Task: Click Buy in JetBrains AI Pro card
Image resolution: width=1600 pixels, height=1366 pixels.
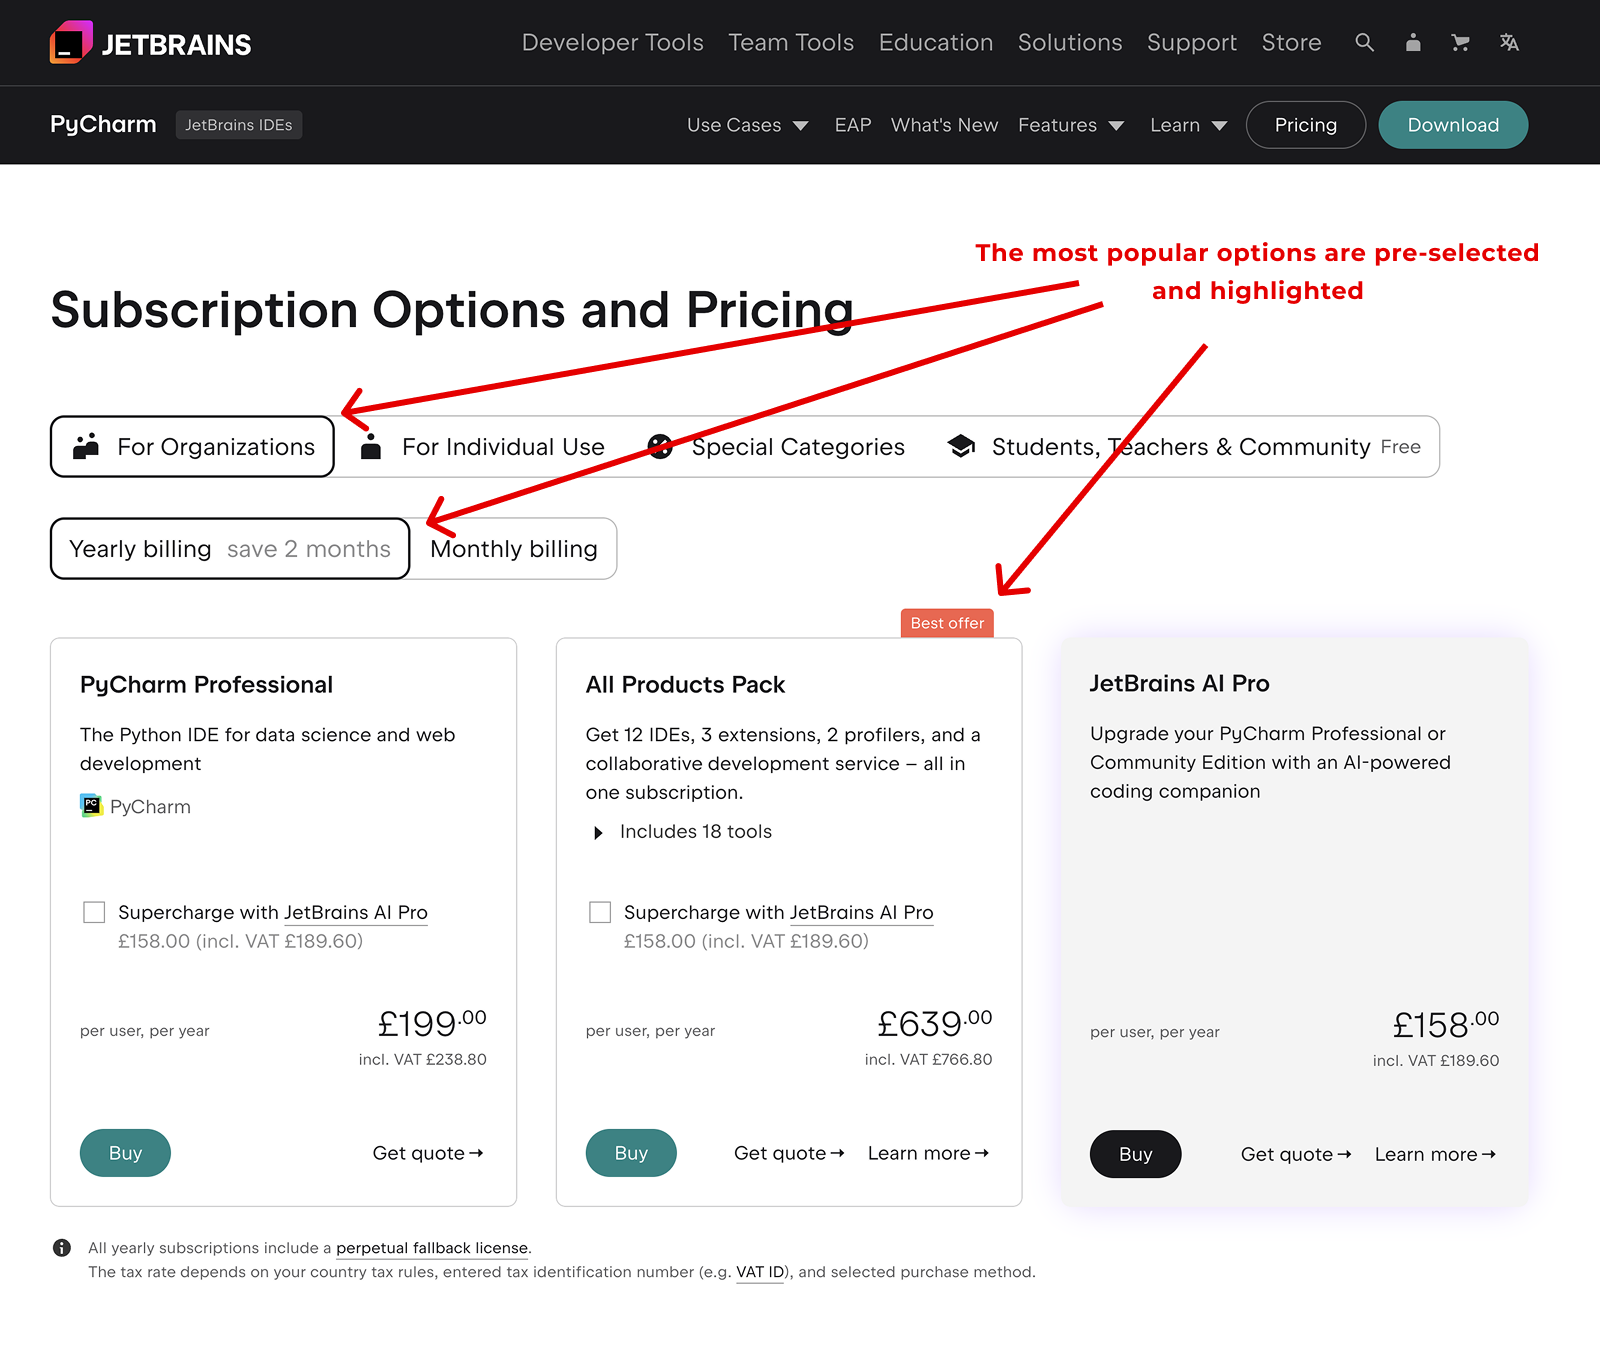Action: pos(1135,1154)
